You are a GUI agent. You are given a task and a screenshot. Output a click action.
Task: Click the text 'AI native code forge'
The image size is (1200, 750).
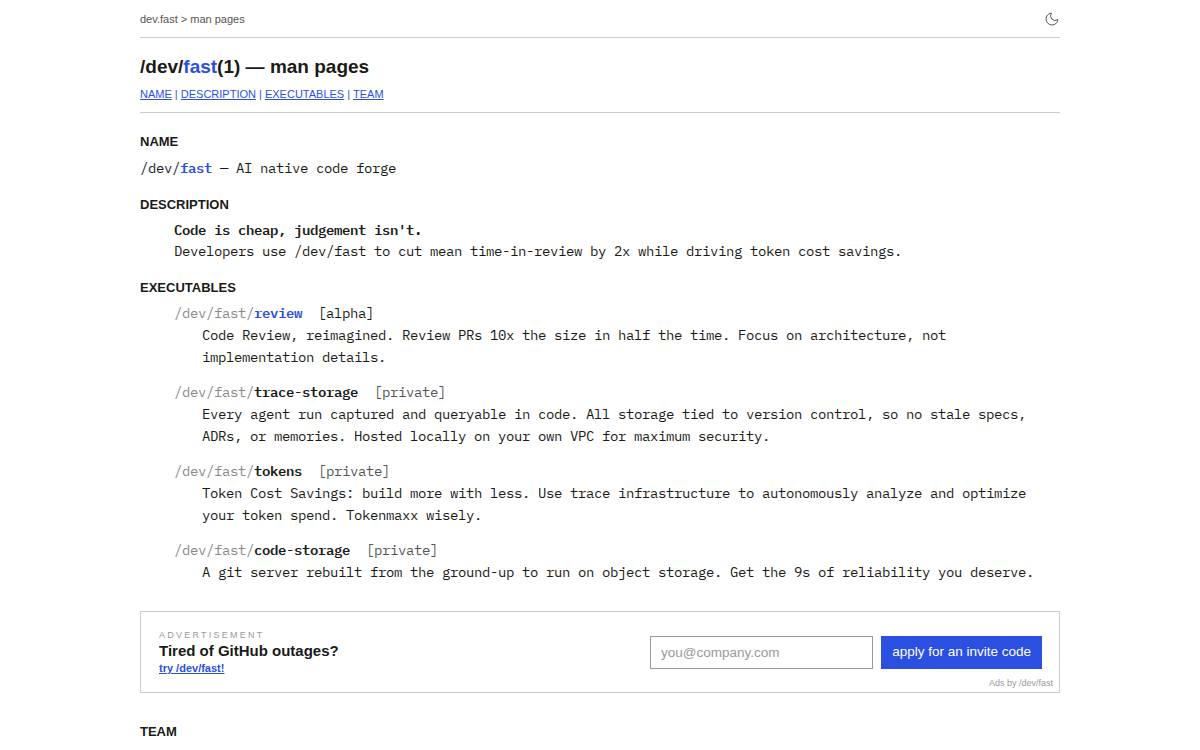click(x=316, y=168)
